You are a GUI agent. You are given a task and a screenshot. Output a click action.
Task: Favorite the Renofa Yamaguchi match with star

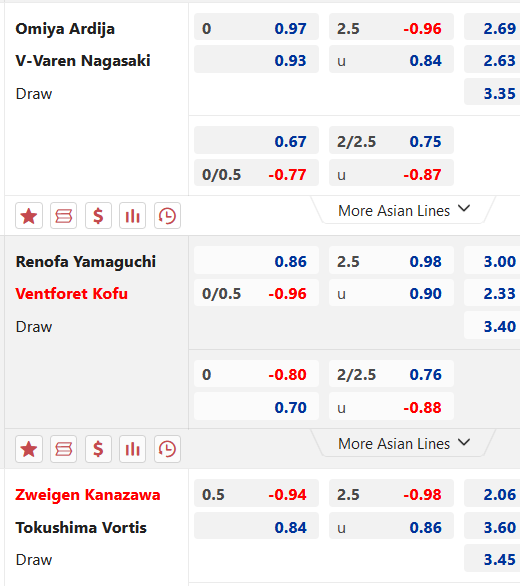tap(29, 449)
